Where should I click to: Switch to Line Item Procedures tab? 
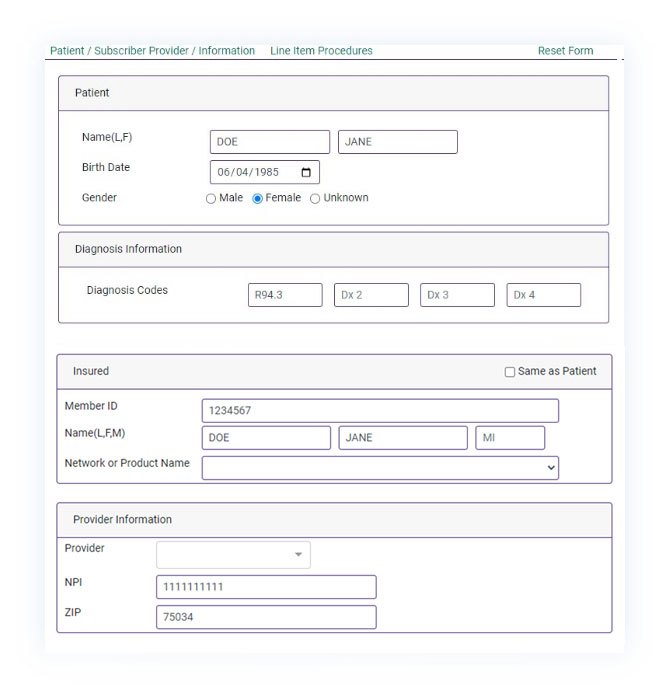[x=321, y=51]
